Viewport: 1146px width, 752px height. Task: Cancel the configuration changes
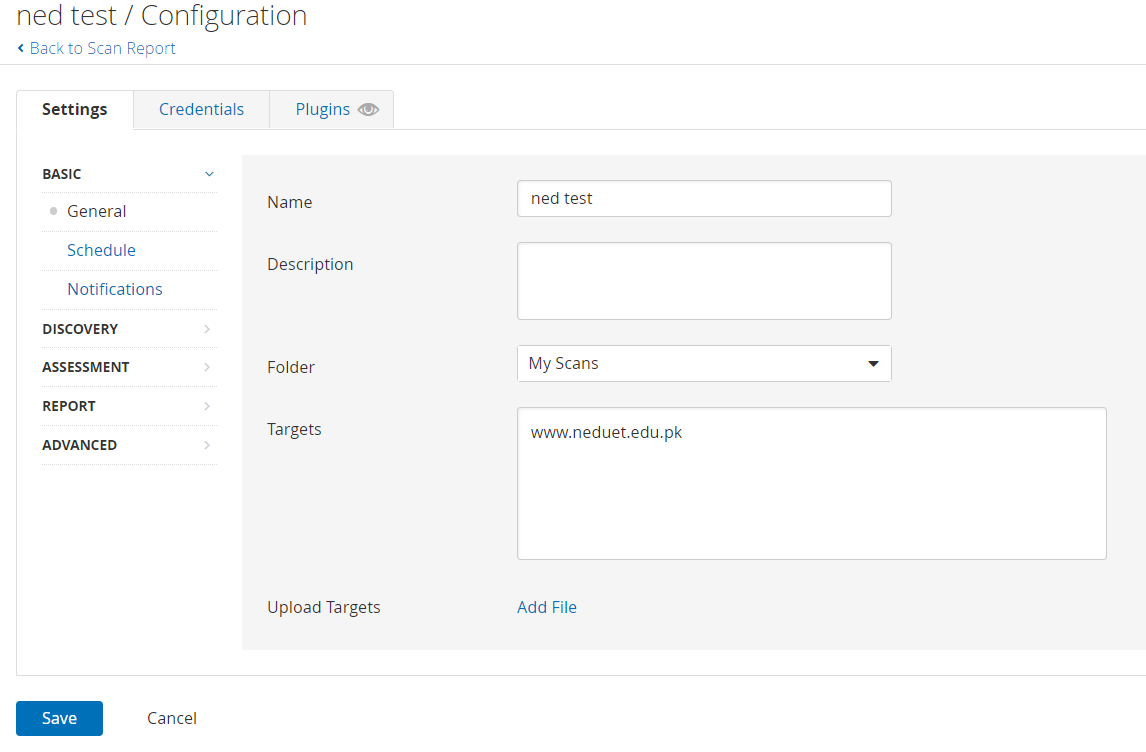172,718
